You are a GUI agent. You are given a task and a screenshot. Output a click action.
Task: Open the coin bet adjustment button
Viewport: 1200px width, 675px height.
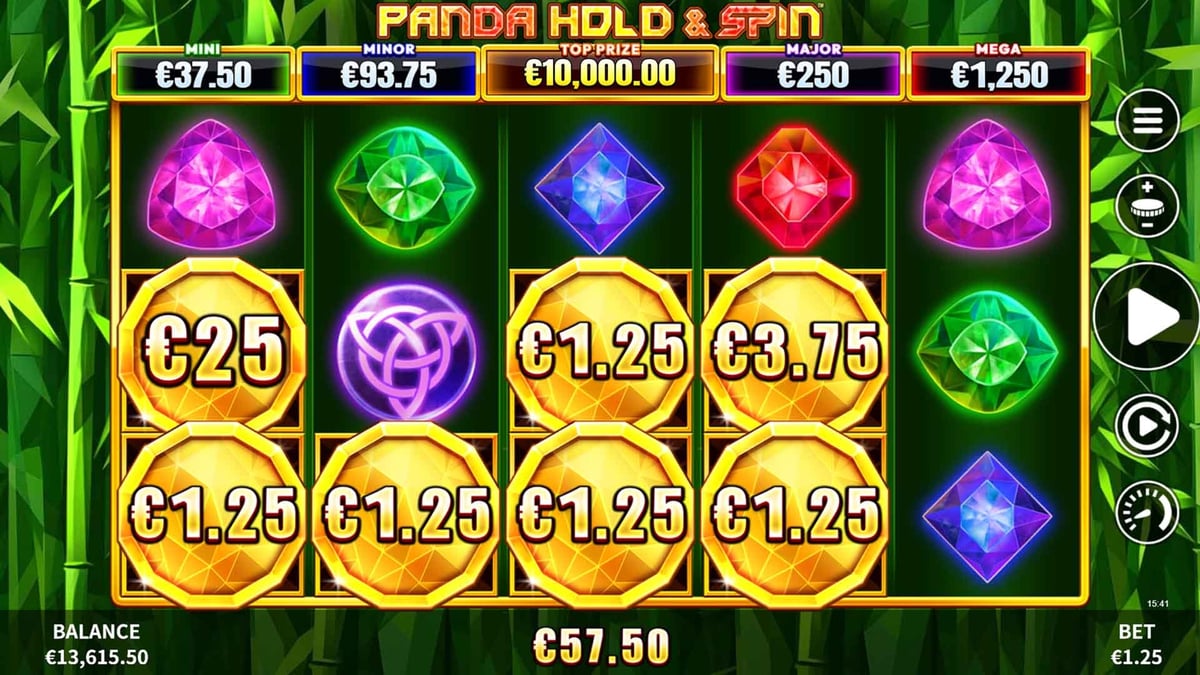(x=1147, y=206)
